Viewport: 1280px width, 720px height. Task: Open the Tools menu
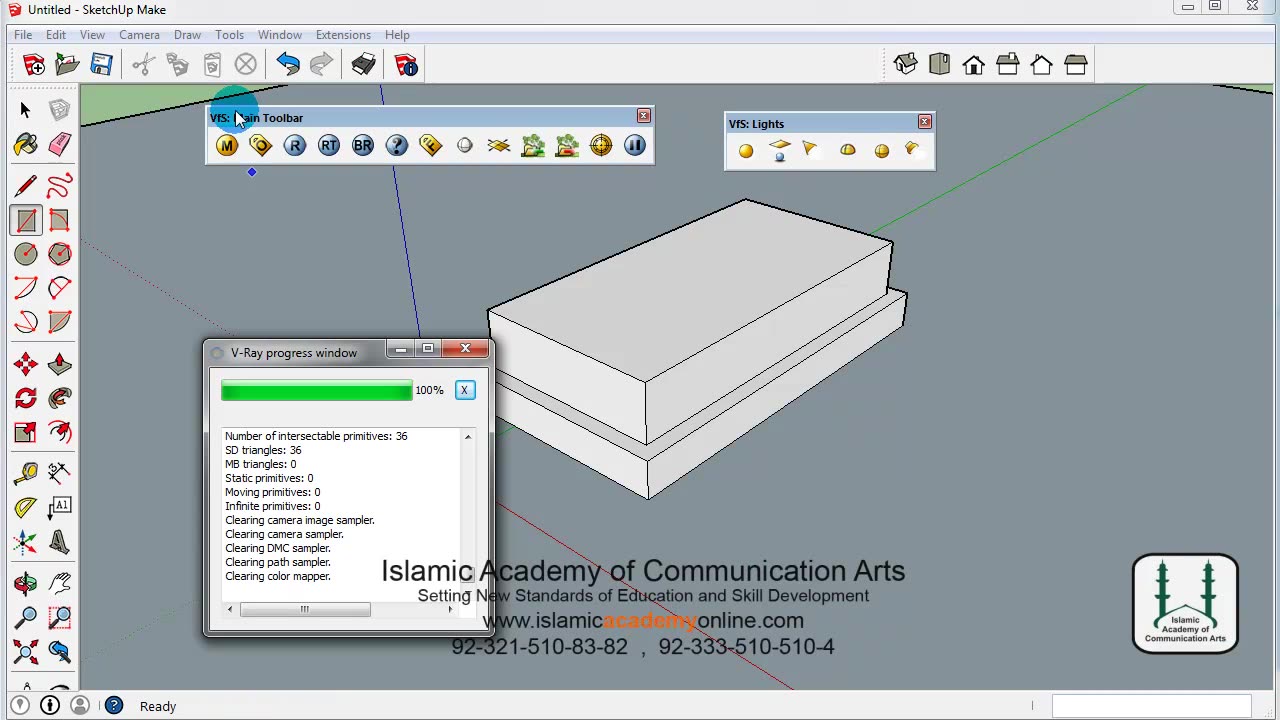pyautogui.click(x=229, y=35)
